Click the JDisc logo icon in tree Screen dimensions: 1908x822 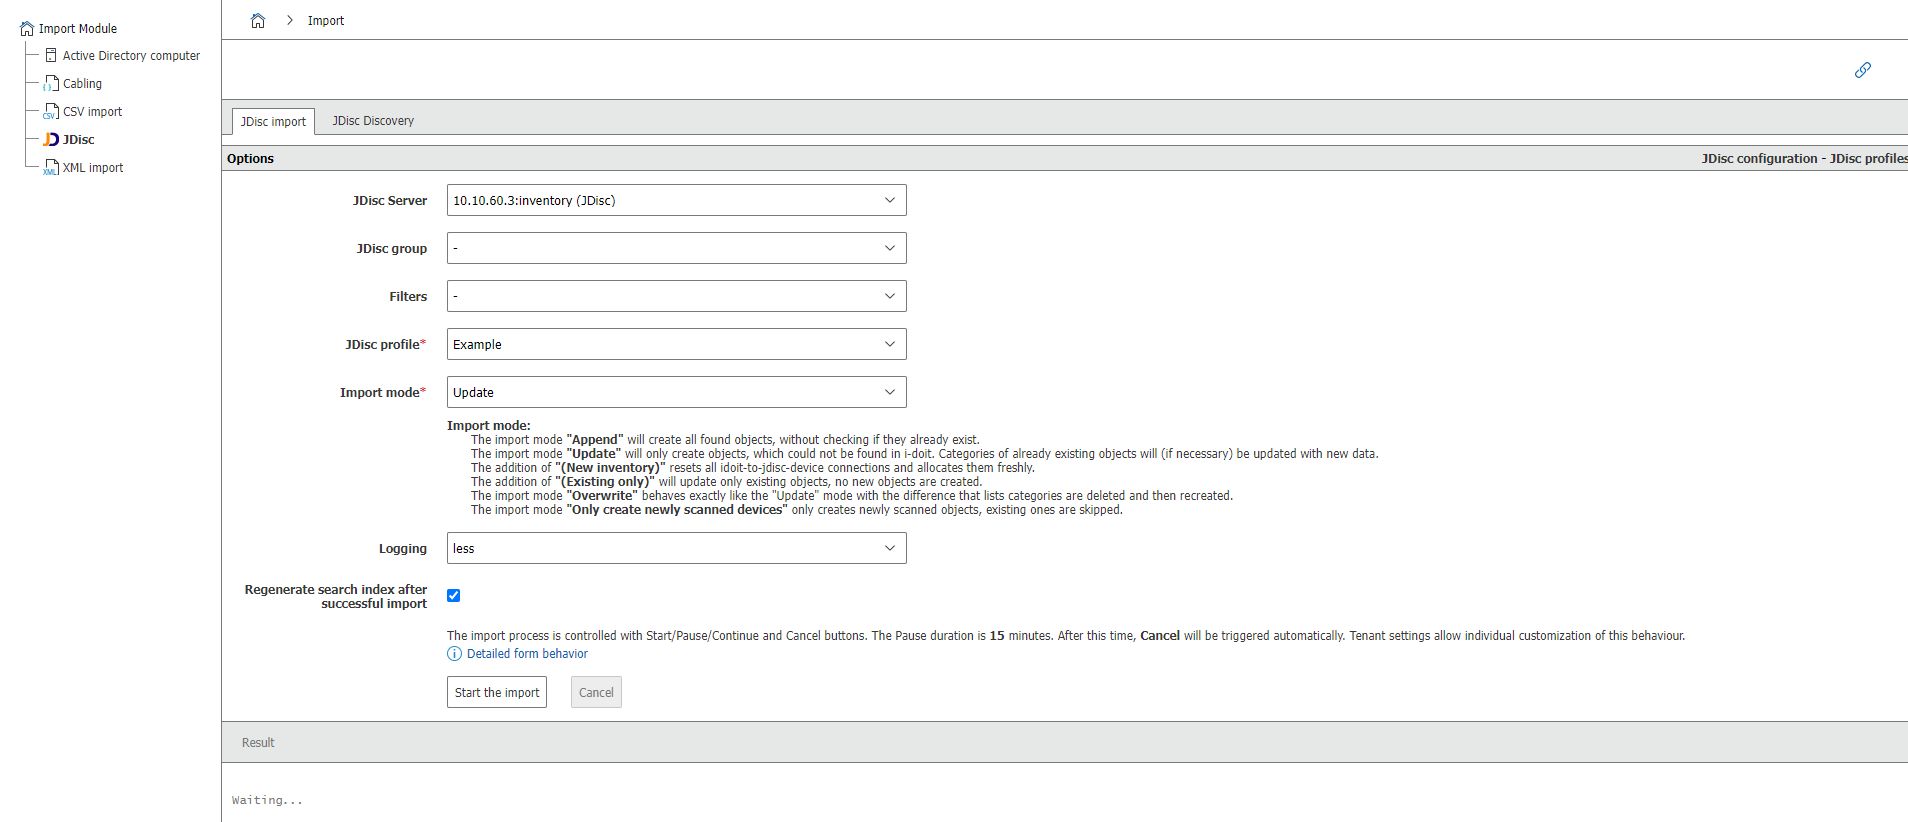point(51,139)
